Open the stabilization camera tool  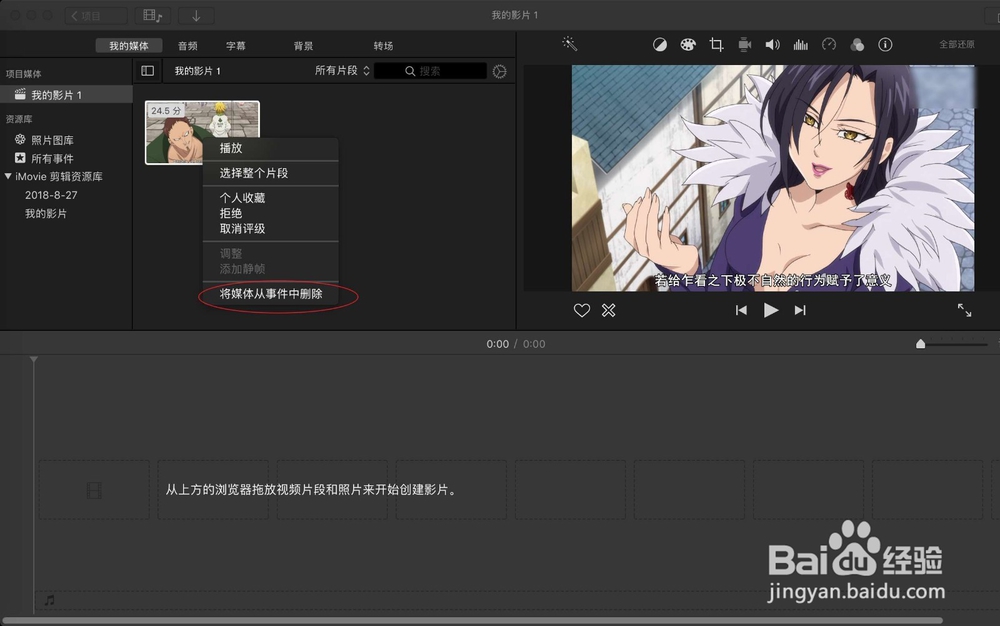744,45
